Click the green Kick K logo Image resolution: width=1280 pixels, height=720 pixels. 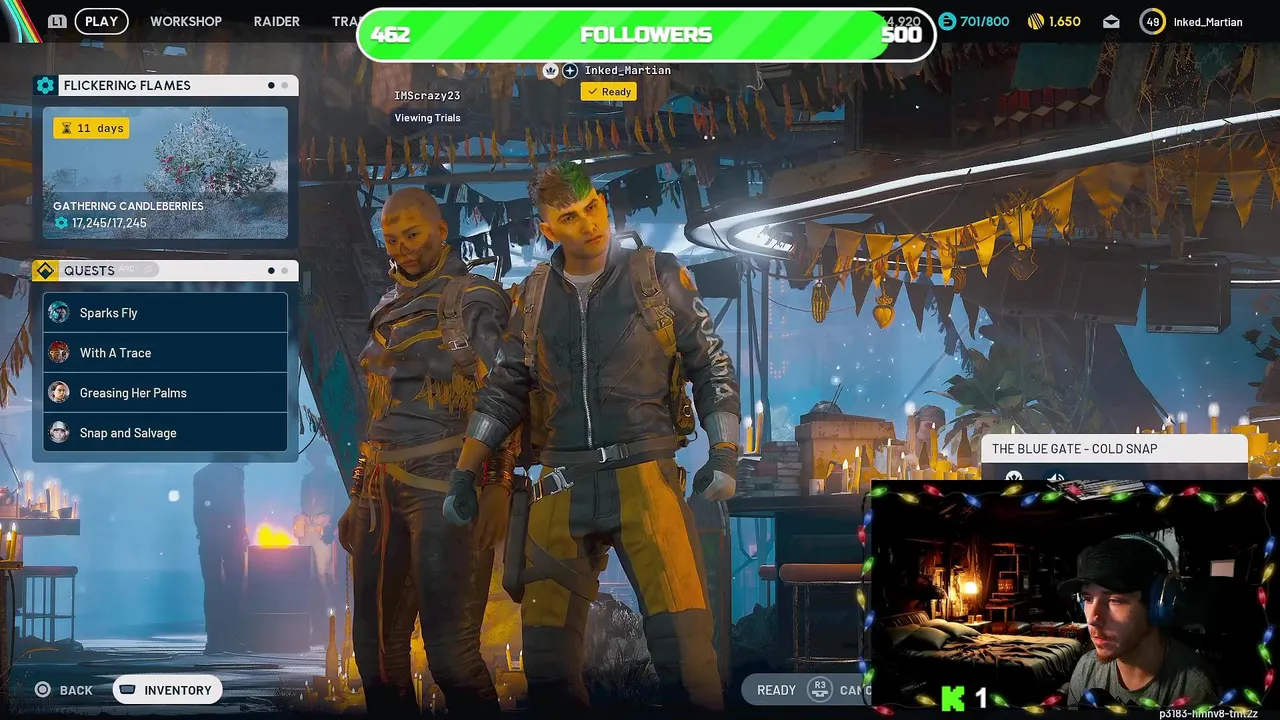click(954, 698)
